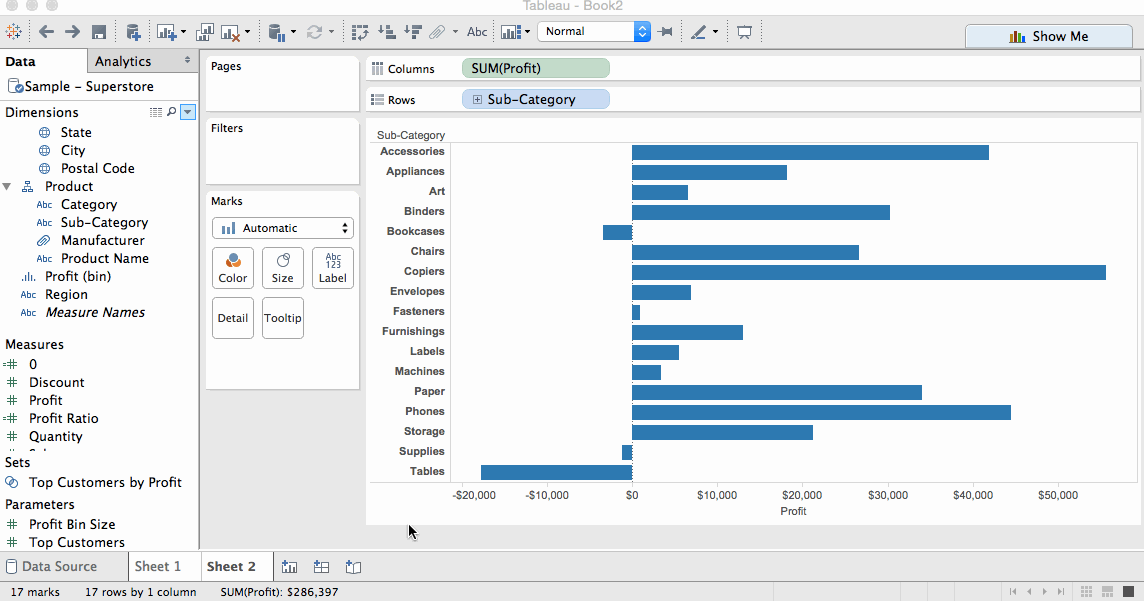Select the Swap Rows and Columns icon

tap(360, 31)
